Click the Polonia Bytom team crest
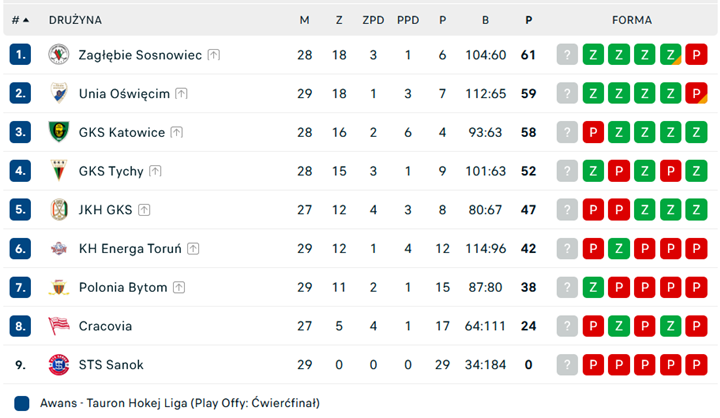720x418 pixels. pyautogui.click(x=58, y=287)
